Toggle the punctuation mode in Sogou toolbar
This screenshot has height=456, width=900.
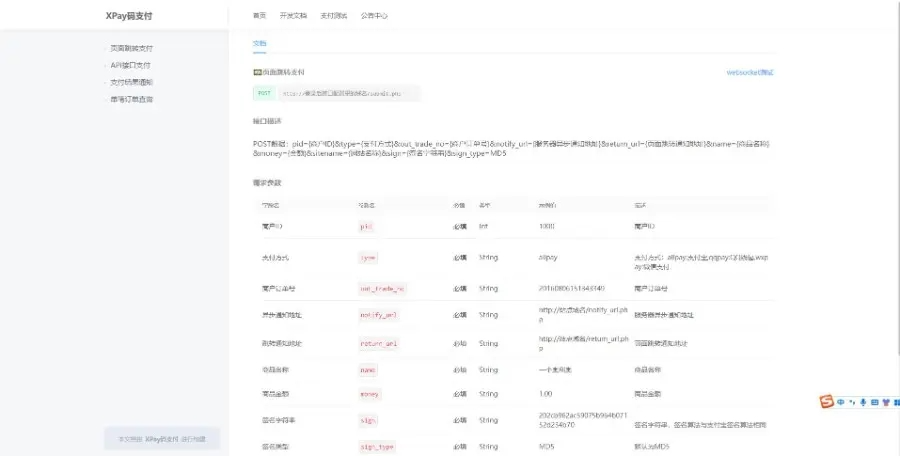(x=852, y=403)
